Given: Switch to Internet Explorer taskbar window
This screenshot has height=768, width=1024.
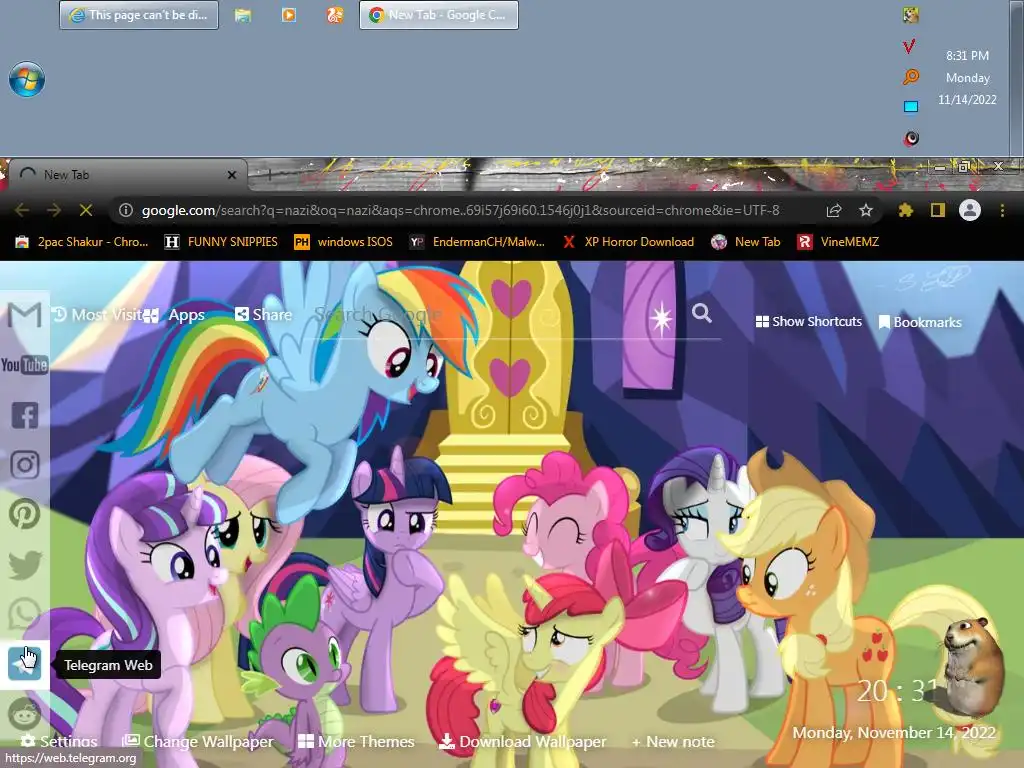Looking at the screenshot, I should click(x=139, y=15).
